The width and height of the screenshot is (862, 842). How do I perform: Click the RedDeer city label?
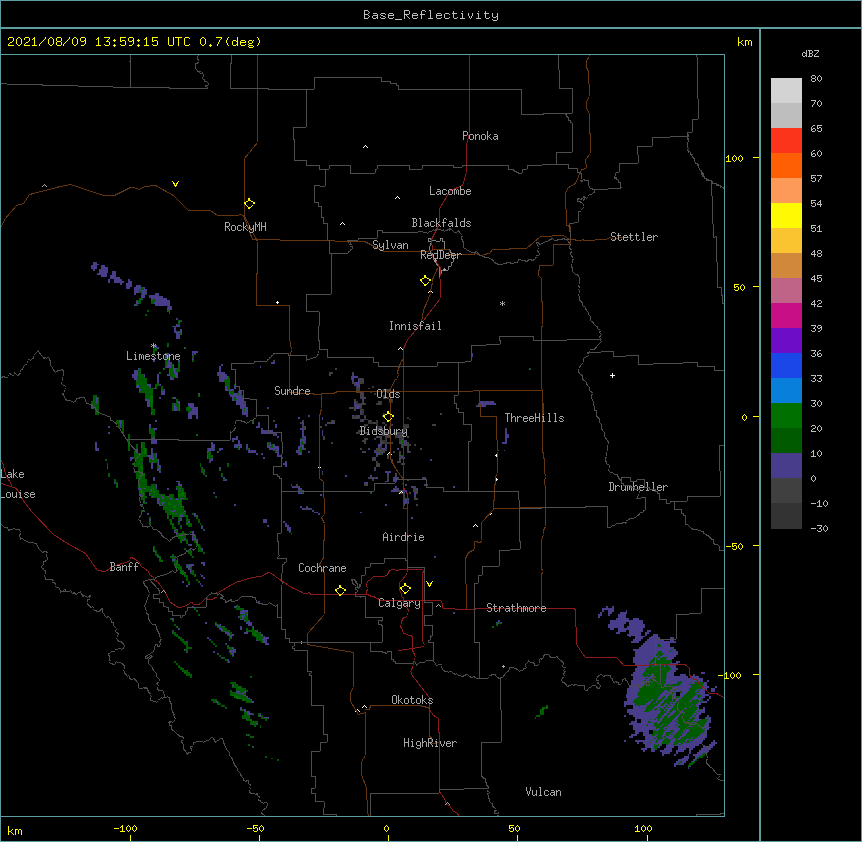[440, 255]
